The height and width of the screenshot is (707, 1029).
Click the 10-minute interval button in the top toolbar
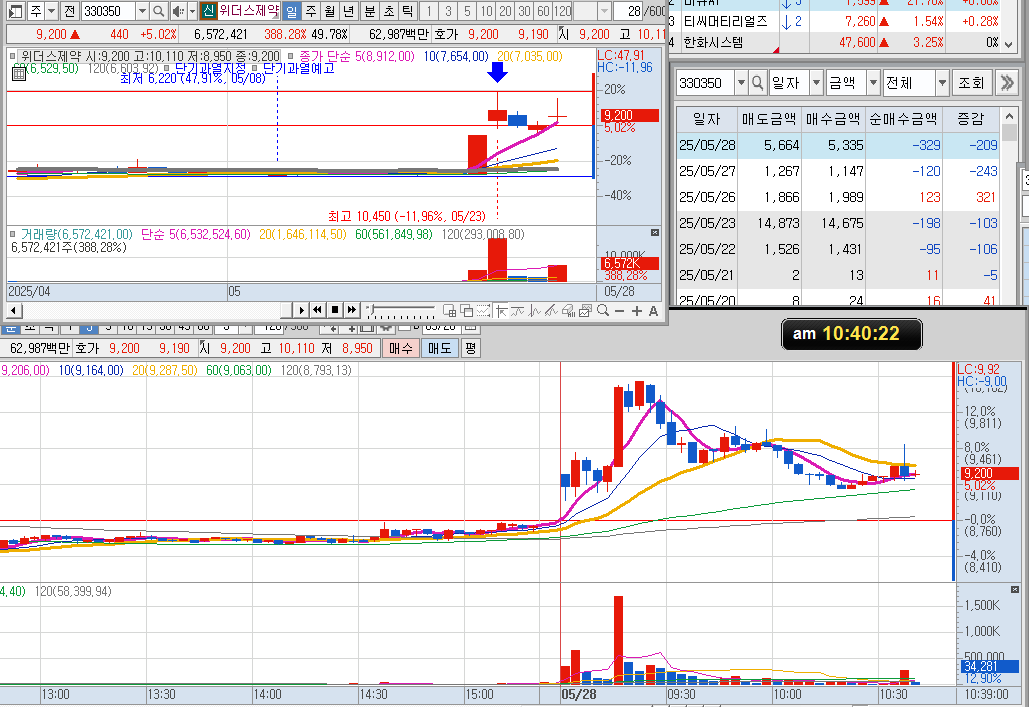pos(486,11)
